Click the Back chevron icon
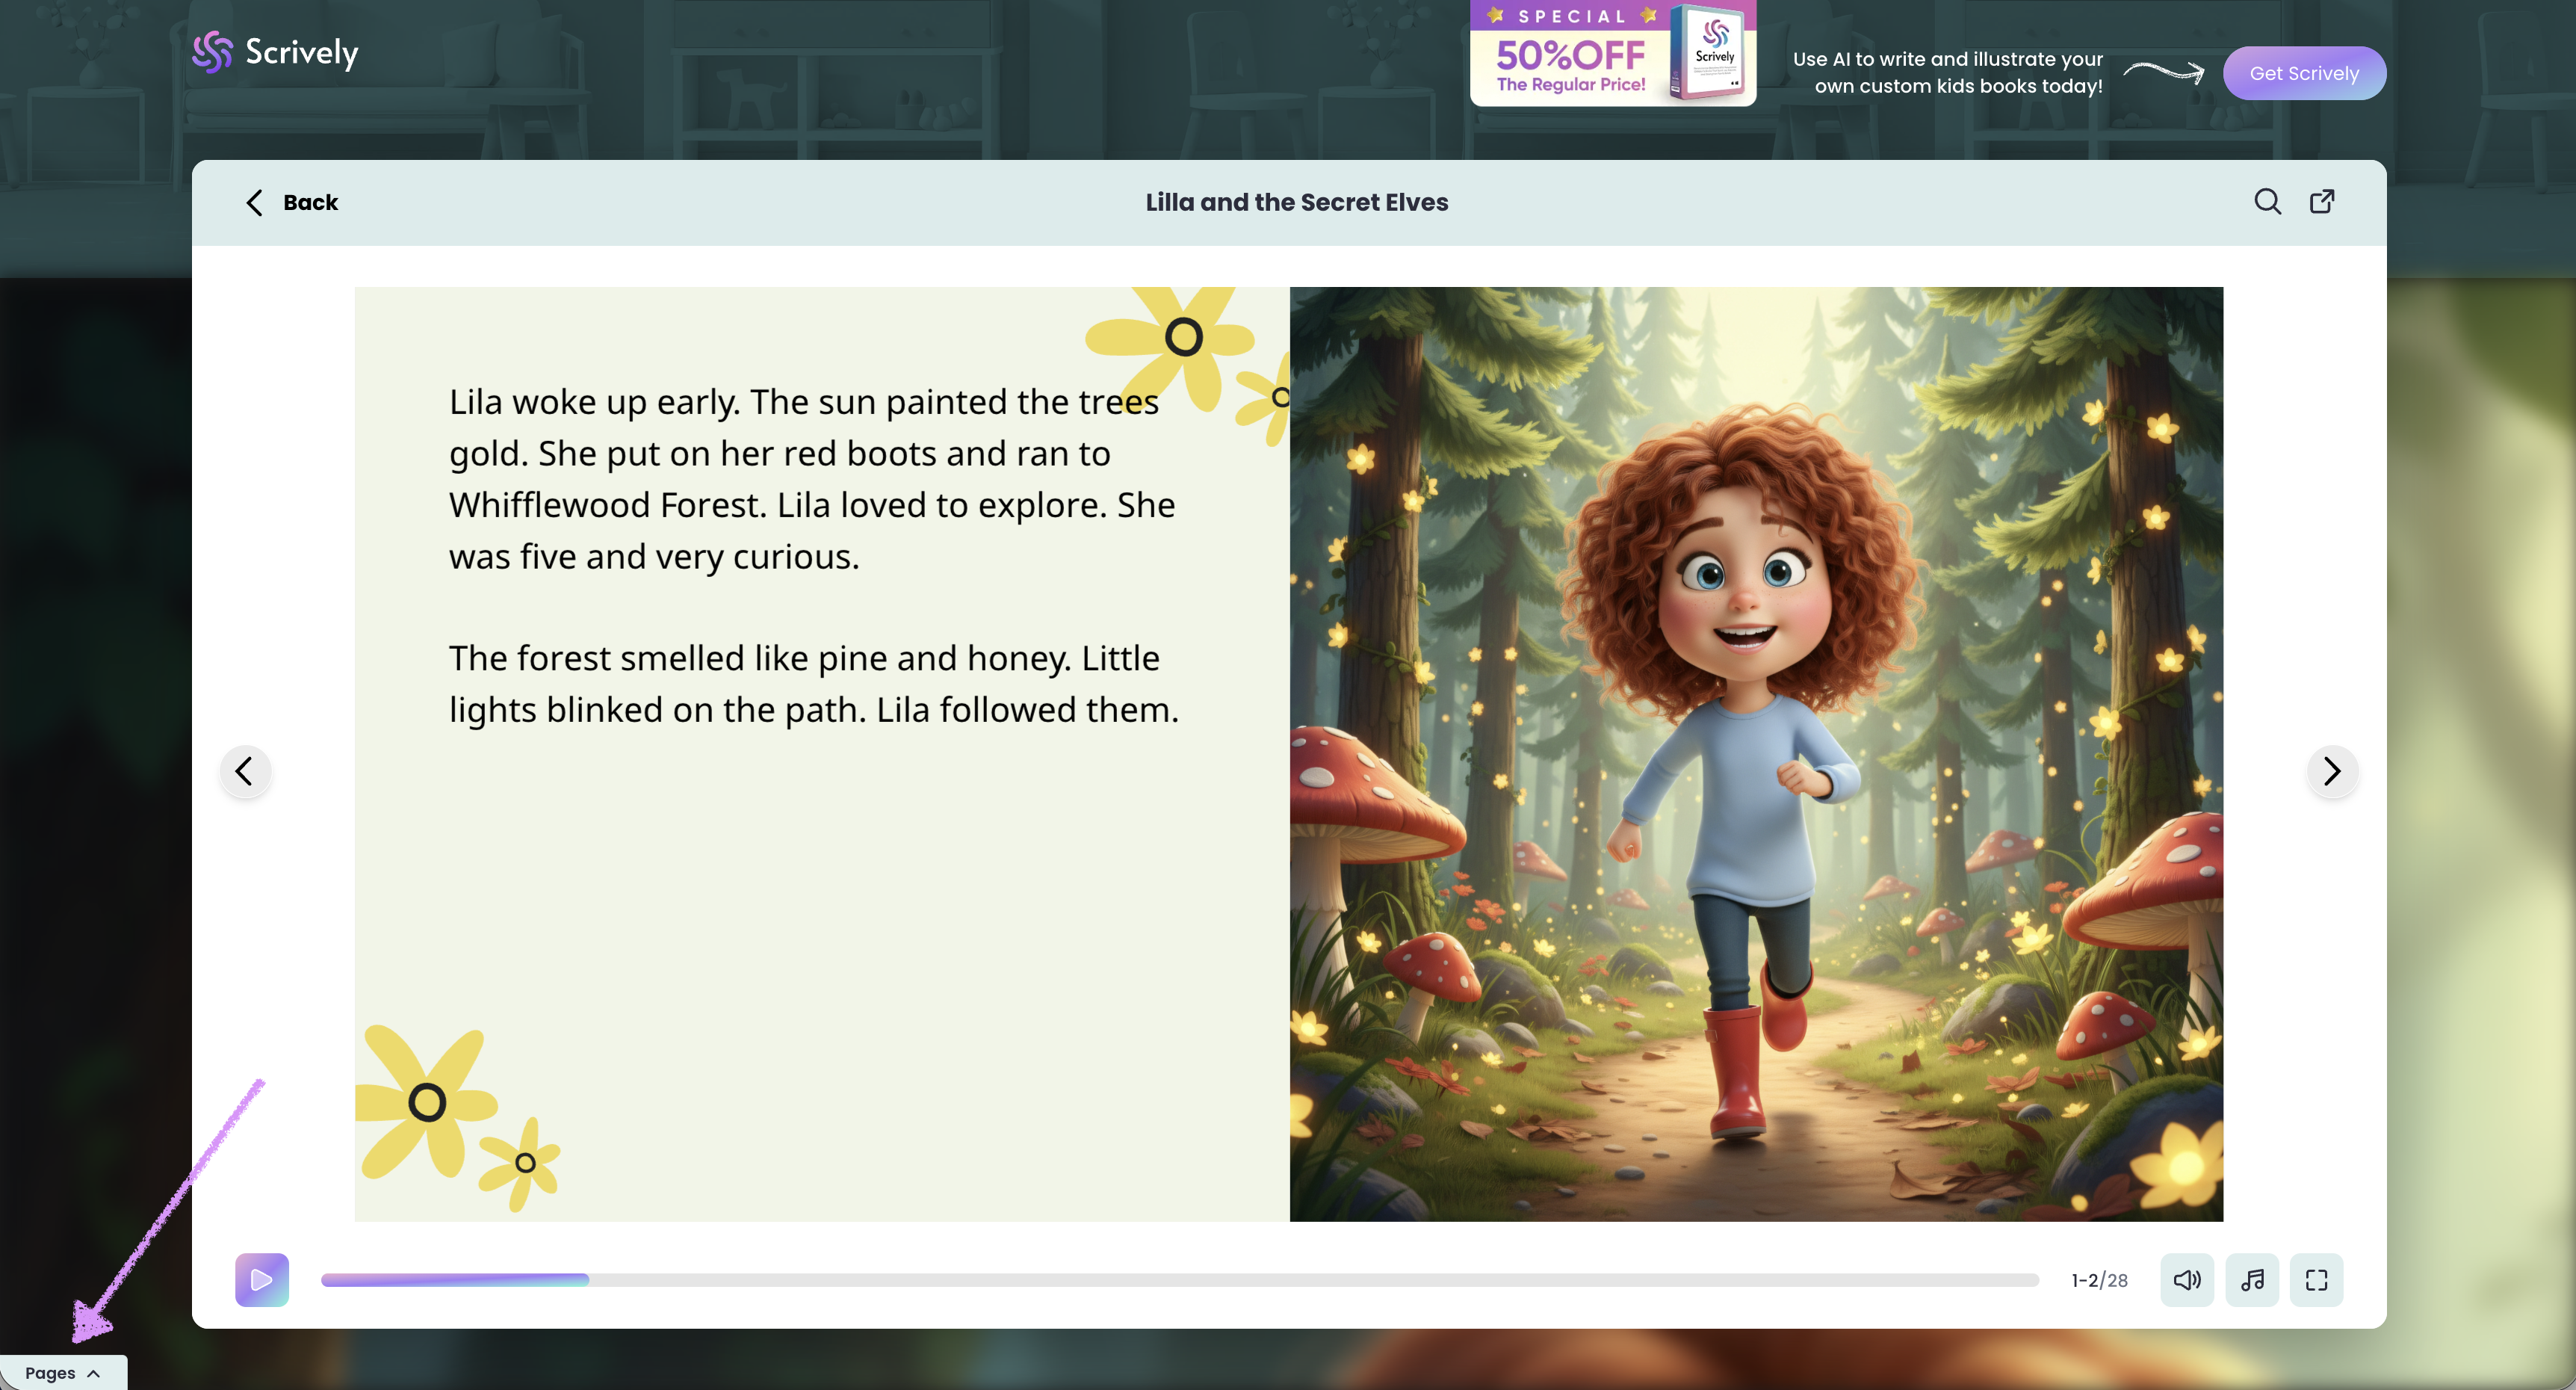The height and width of the screenshot is (1390, 2576). [254, 203]
